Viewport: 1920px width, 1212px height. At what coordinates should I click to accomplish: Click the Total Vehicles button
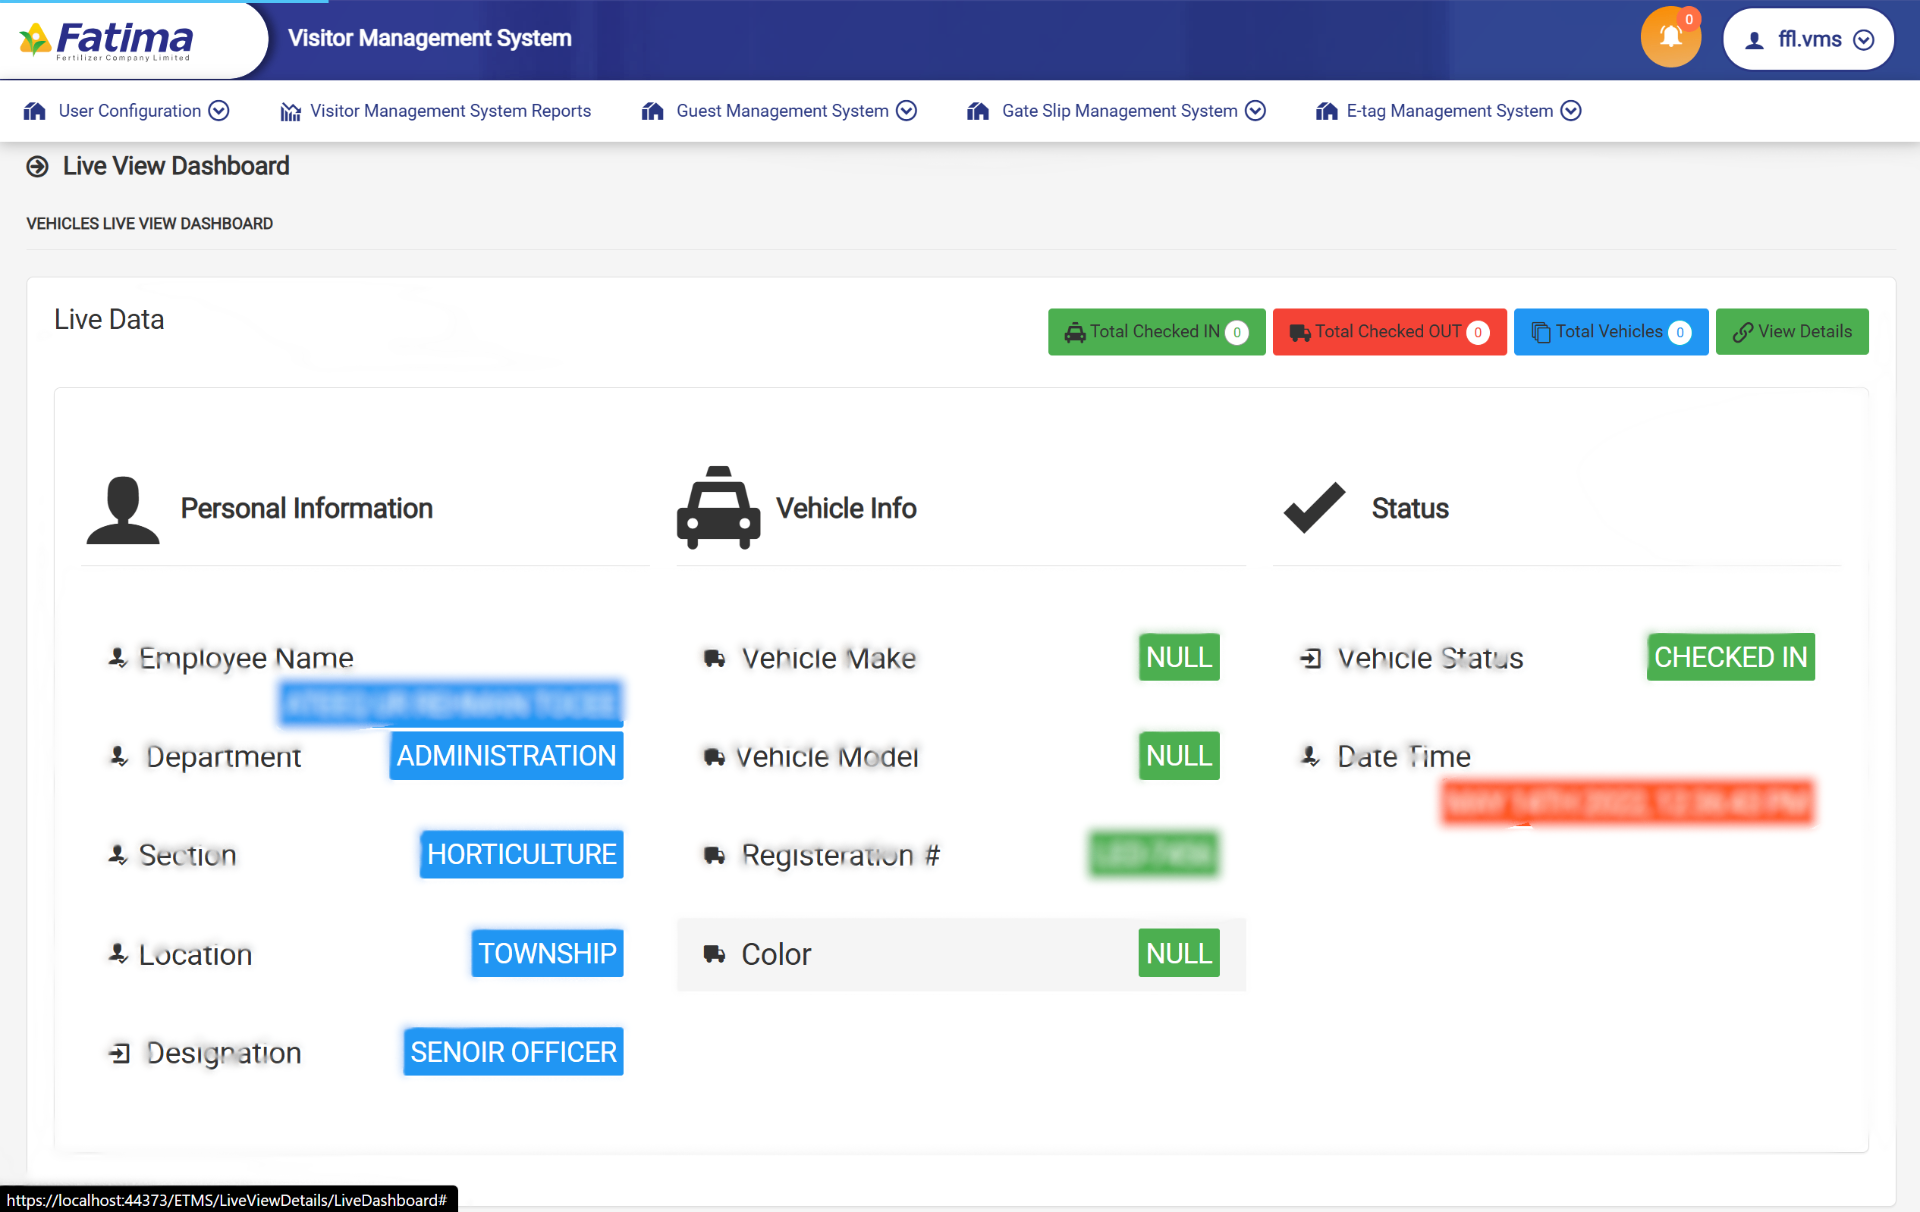tap(1610, 332)
